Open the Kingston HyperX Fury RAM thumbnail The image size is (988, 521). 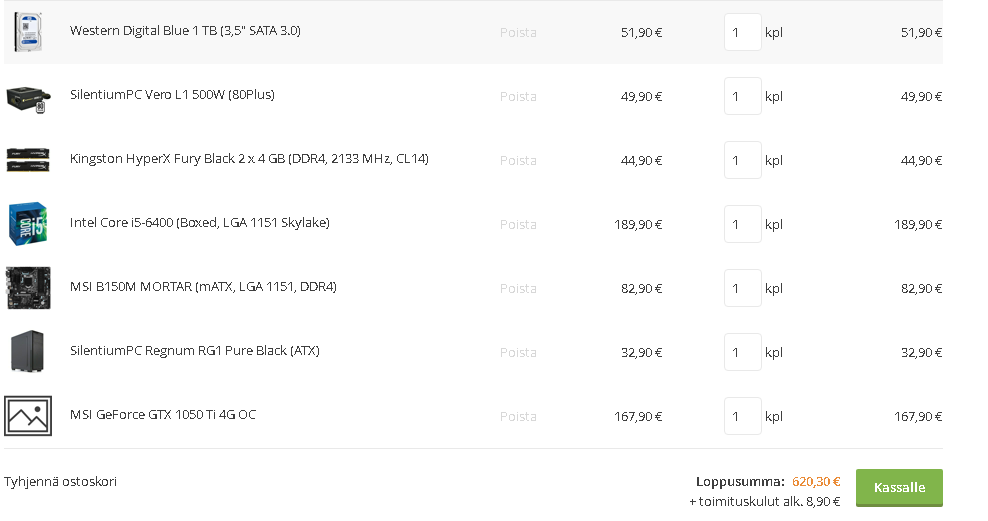(x=28, y=160)
